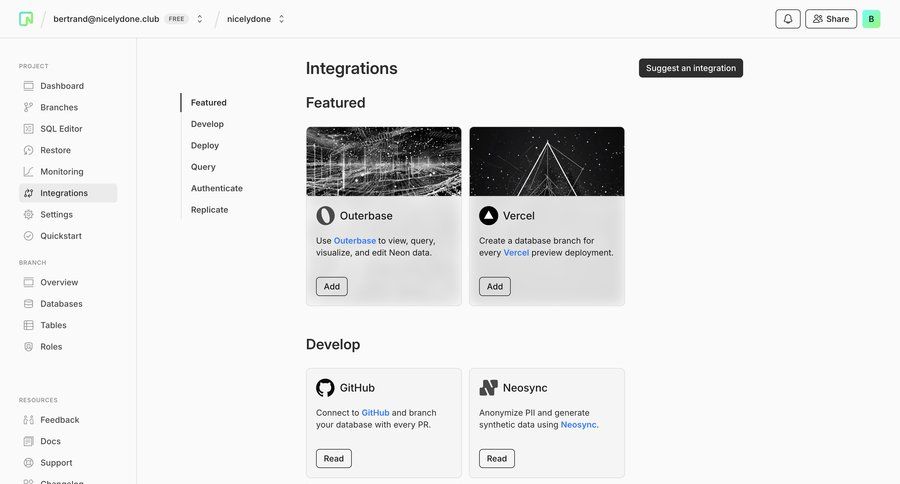
Task: Click the nicelydone project name
Action: pyautogui.click(x=249, y=19)
